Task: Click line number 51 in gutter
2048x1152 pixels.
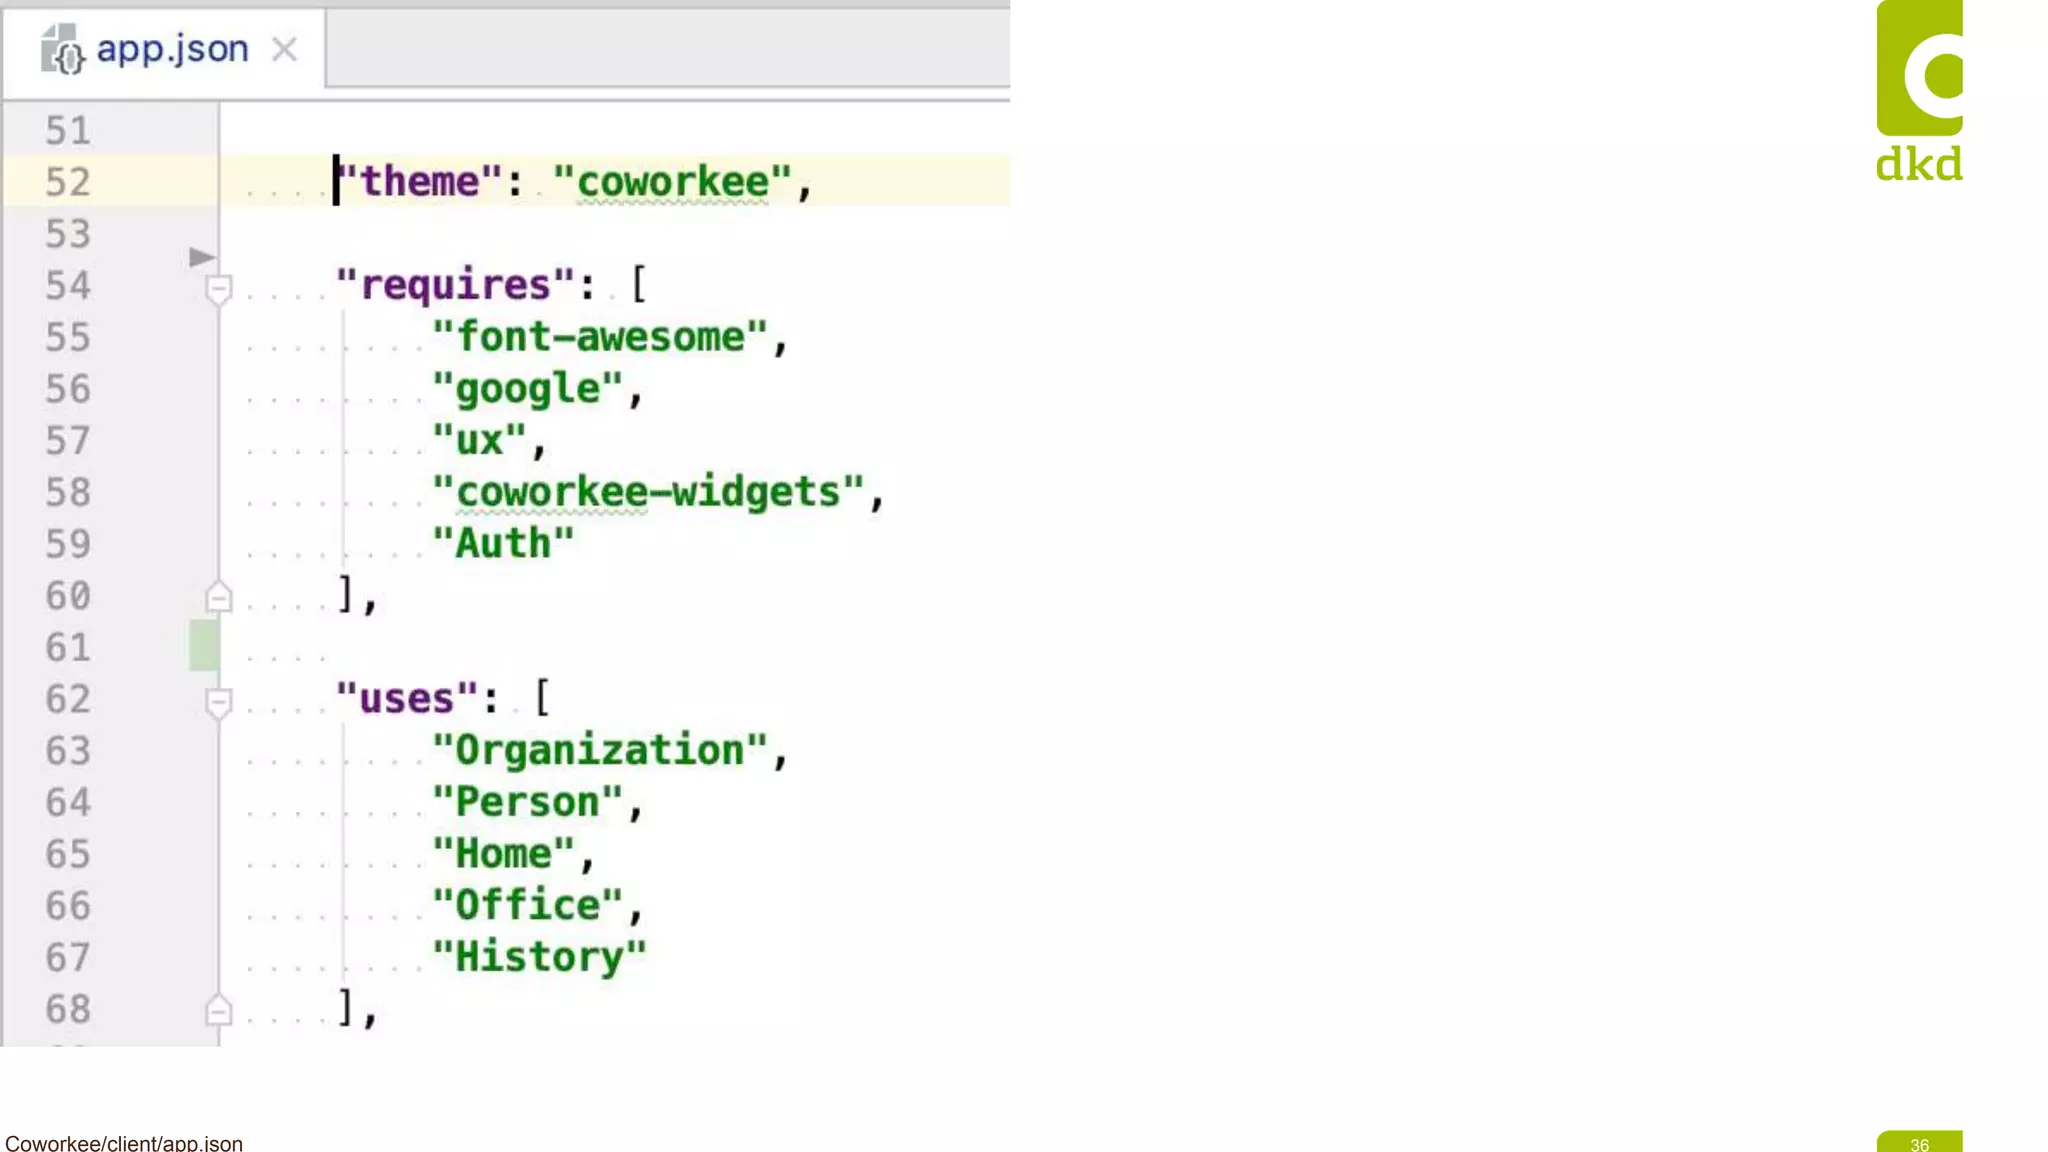Action: tap(68, 131)
